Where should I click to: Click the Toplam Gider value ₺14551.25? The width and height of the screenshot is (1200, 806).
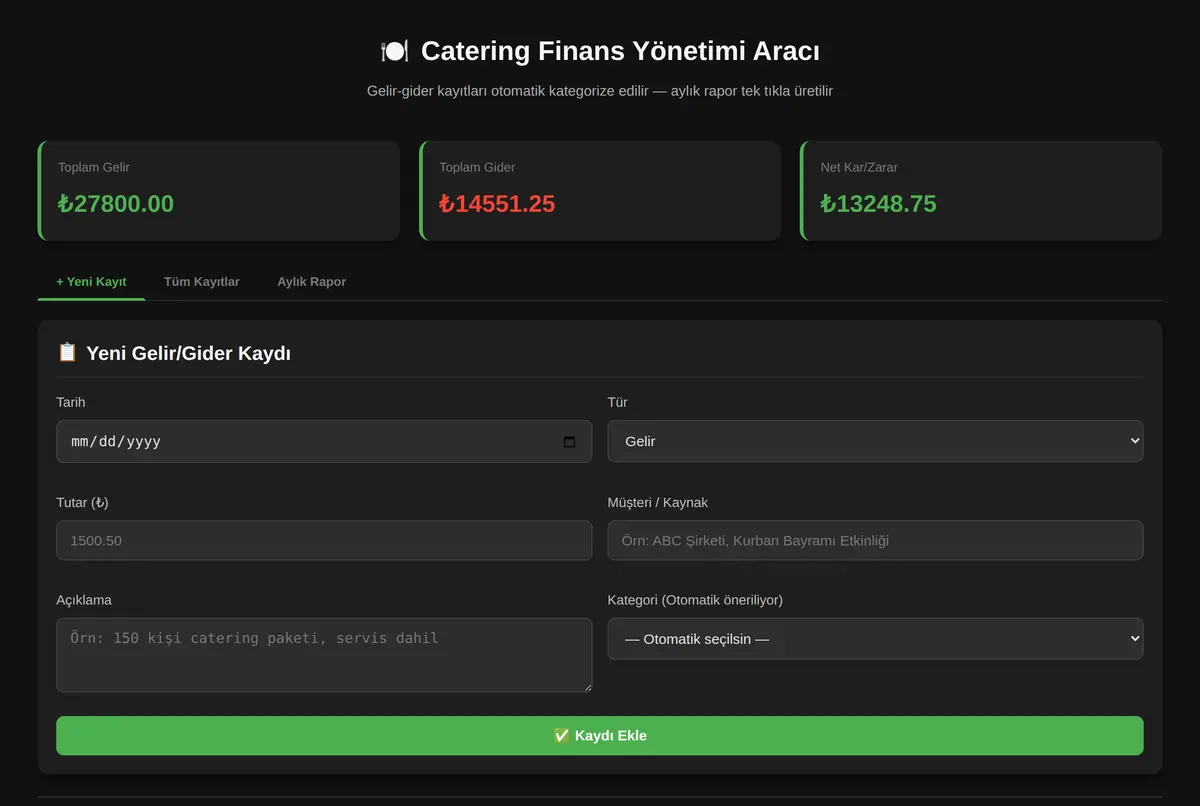tap(497, 204)
